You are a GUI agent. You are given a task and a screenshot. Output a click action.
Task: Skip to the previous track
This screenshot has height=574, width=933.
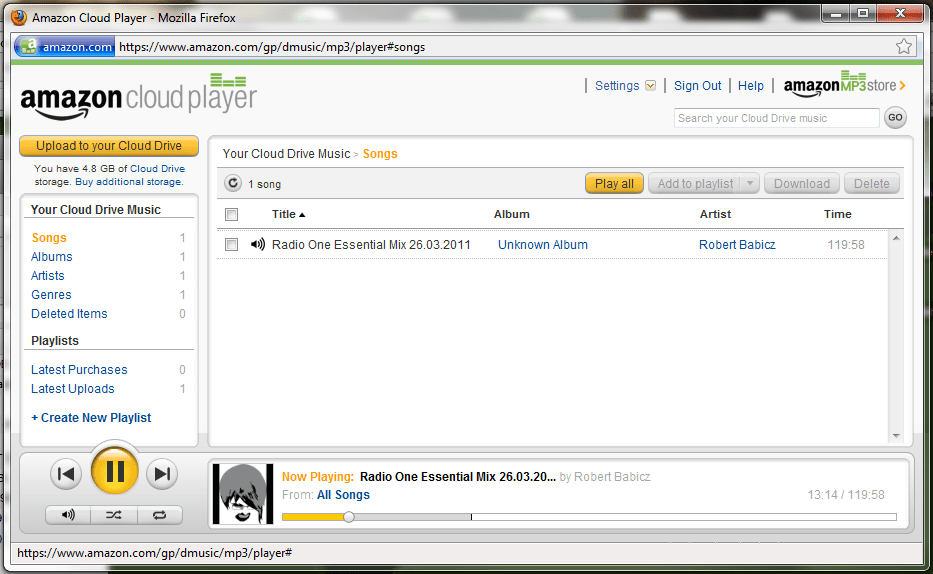66,474
